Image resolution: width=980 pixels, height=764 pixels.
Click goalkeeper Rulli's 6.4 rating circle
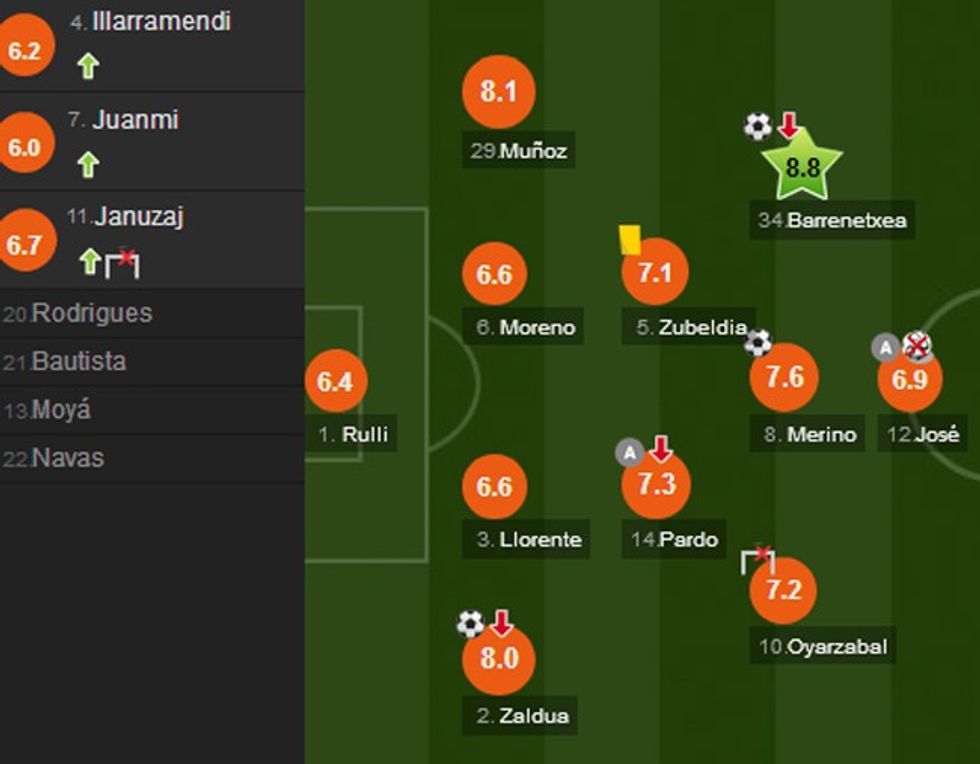click(x=335, y=381)
